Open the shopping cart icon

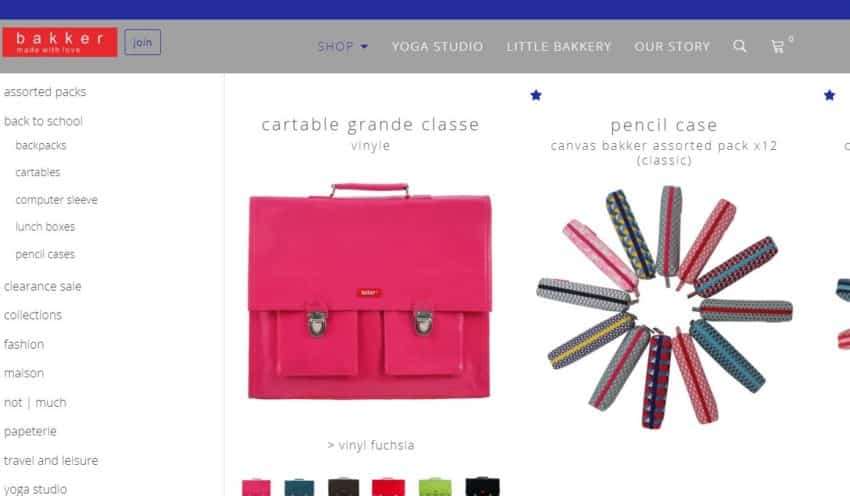click(x=778, y=47)
